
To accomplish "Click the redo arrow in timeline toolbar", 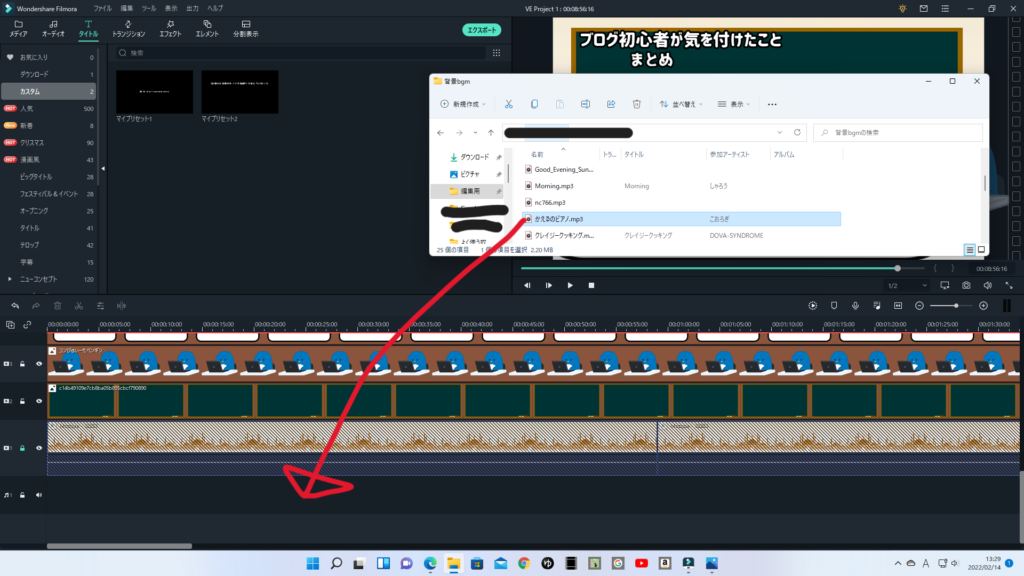I will (36, 306).
